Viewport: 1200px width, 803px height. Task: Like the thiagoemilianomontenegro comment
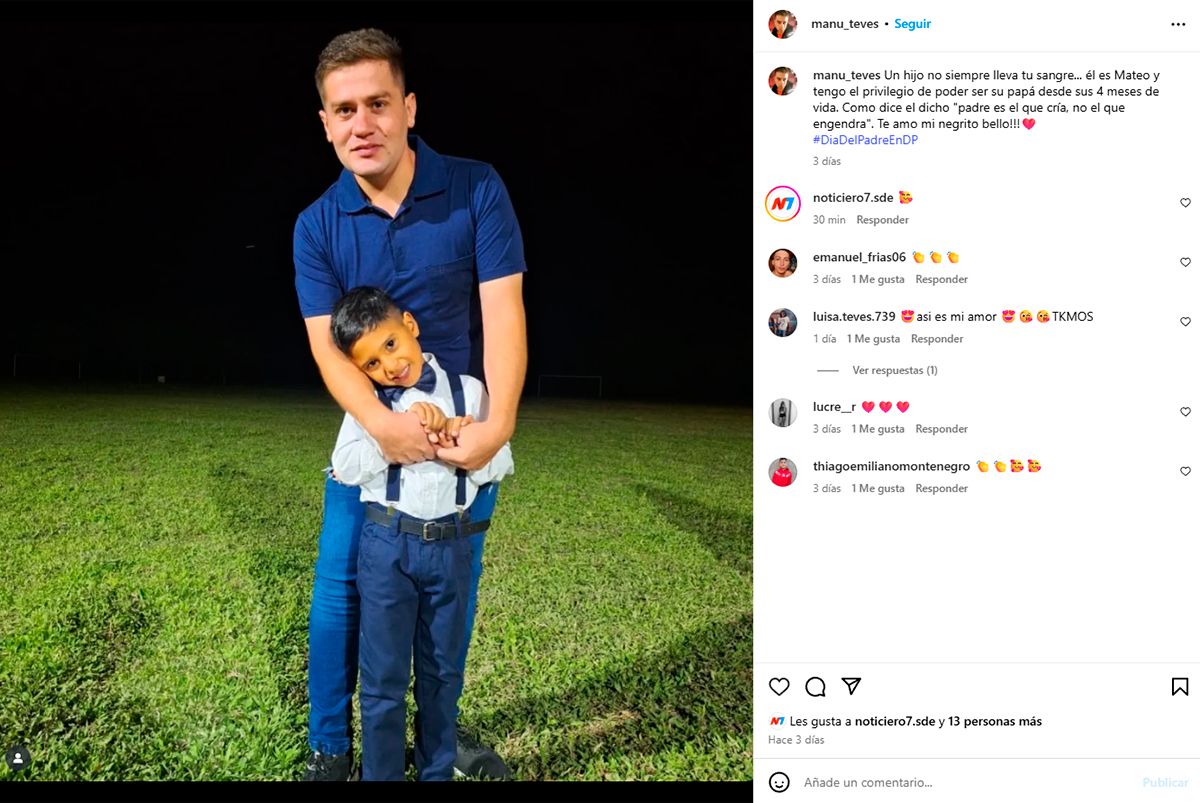pyautogui.click(x=1185, y=471)
